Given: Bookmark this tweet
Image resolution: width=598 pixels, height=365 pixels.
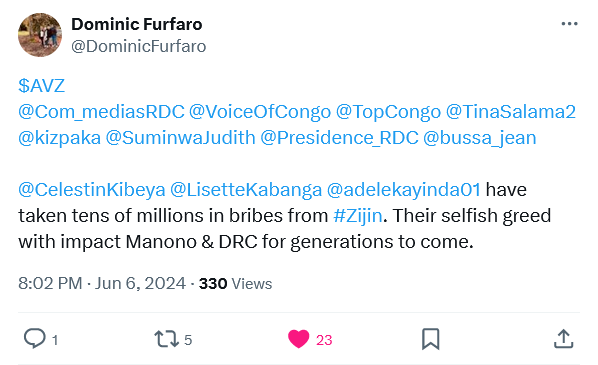Looking at the screenshot, I should point(431,339).
